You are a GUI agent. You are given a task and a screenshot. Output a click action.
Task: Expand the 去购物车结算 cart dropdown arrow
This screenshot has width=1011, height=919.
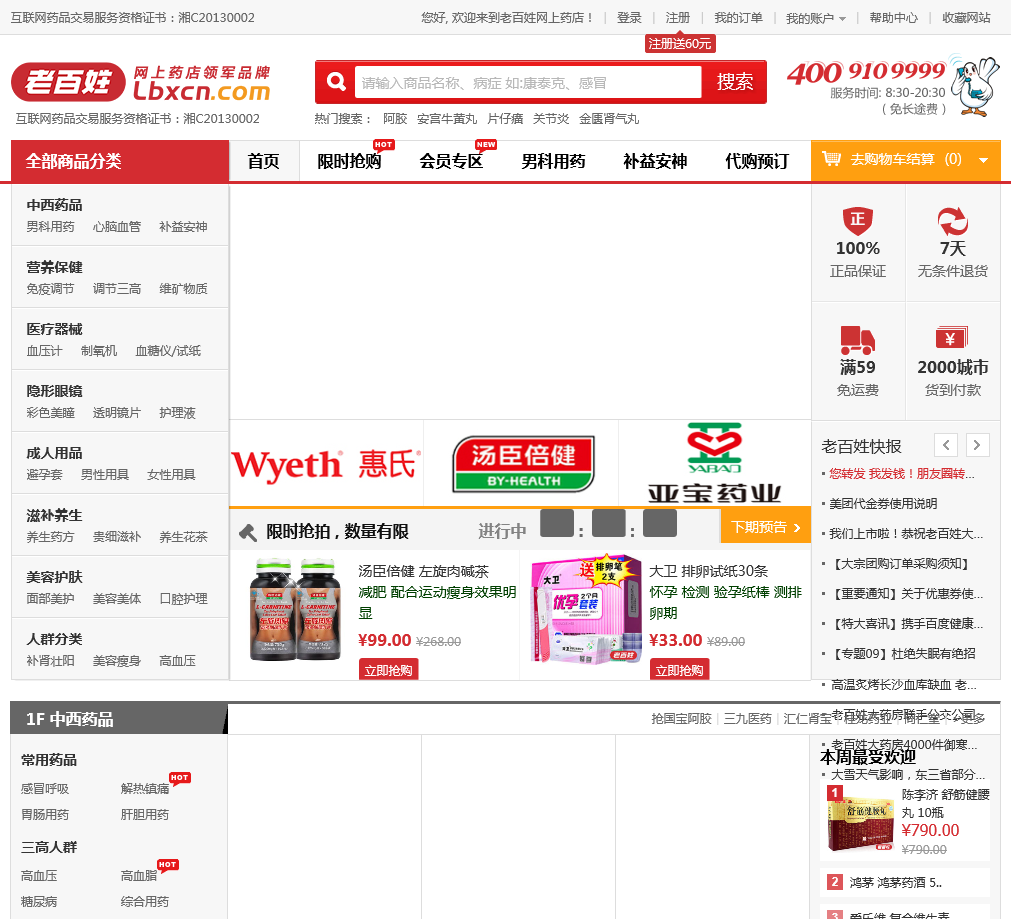(x=983, y=160)
